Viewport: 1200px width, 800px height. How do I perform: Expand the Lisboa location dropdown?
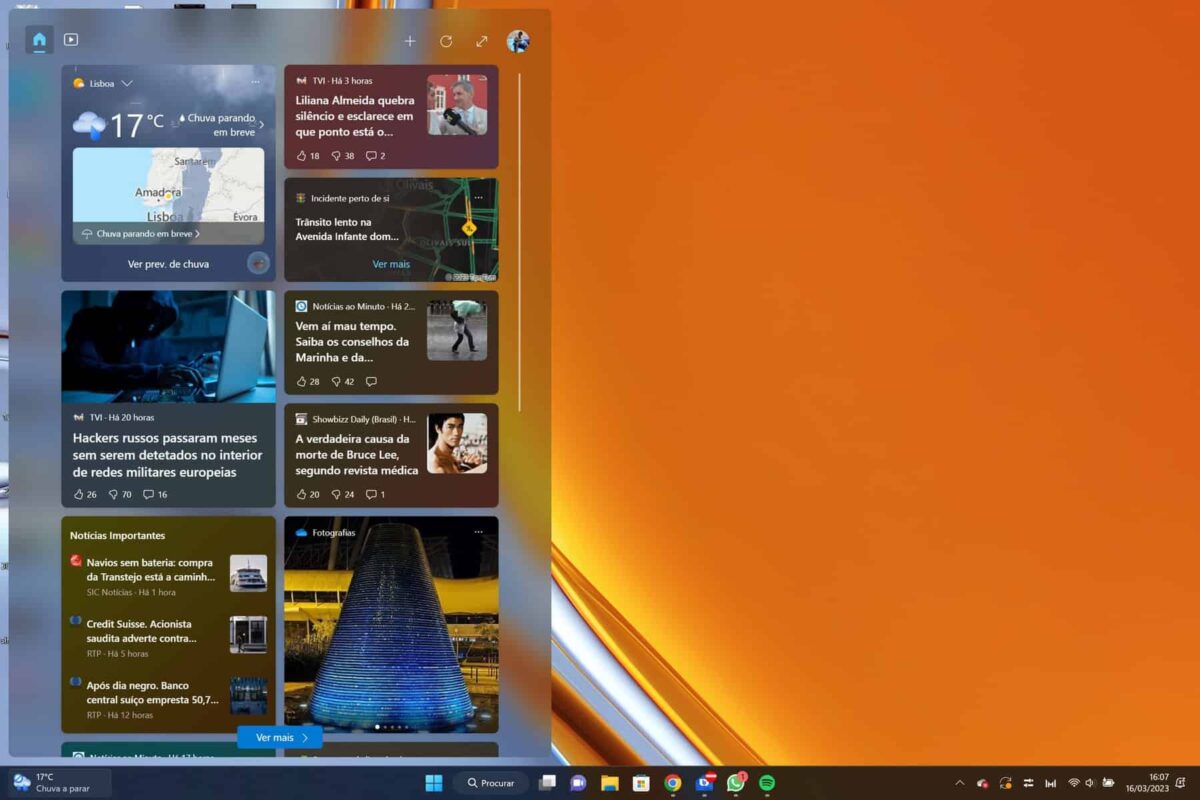pyautogui.click(x=127, y=83)
